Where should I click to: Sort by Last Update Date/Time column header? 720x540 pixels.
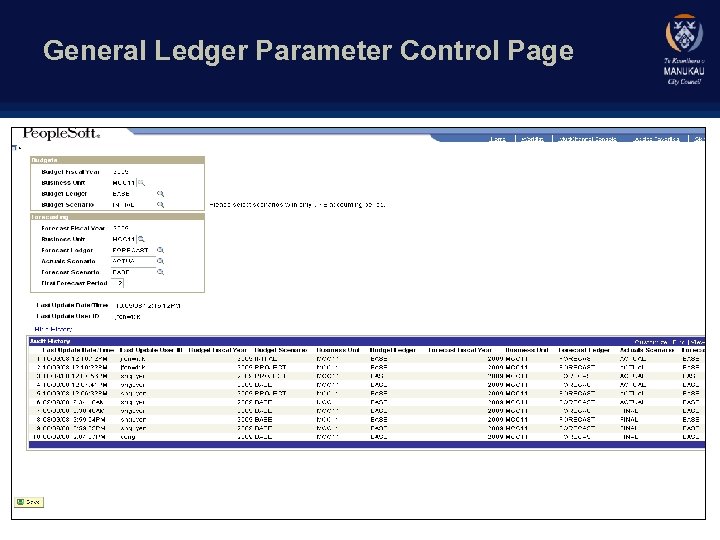[x=78, y=350]
